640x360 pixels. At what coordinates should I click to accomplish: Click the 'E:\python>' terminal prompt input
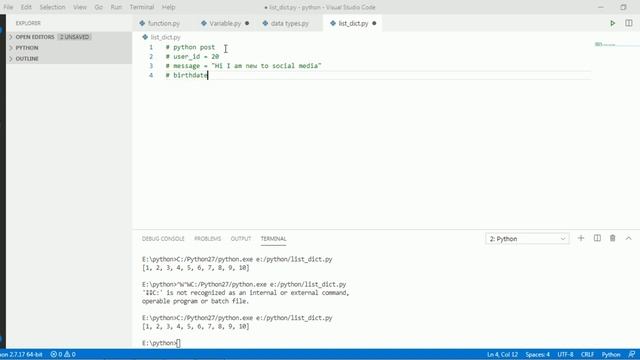tap(161, 343)
